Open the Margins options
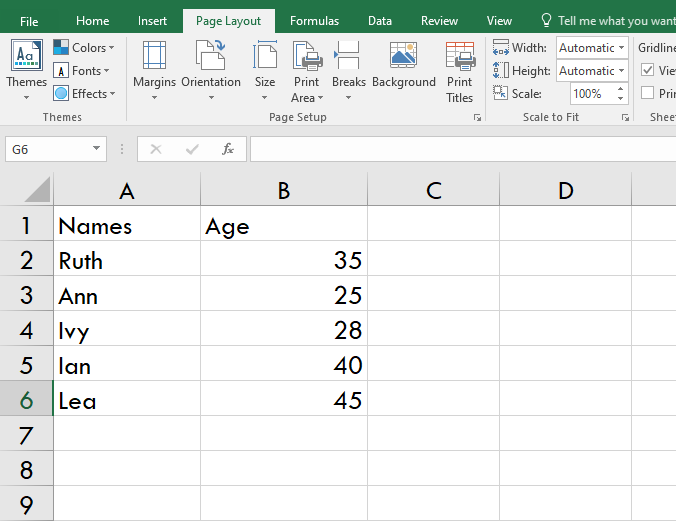 pyautogui.click(x=154, y=70)
